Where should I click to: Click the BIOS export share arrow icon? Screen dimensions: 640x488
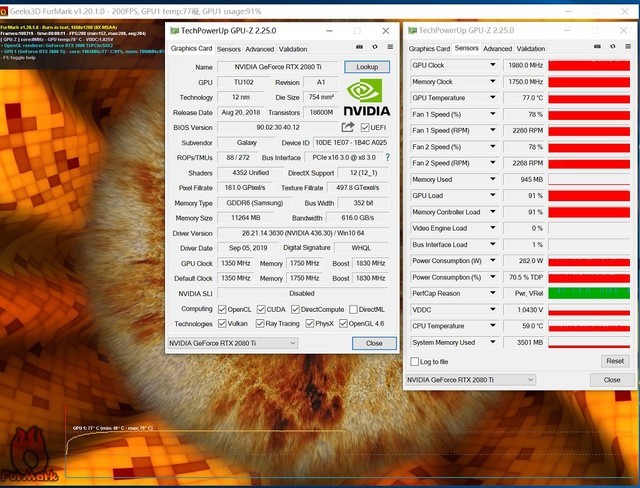coord(348,127)
